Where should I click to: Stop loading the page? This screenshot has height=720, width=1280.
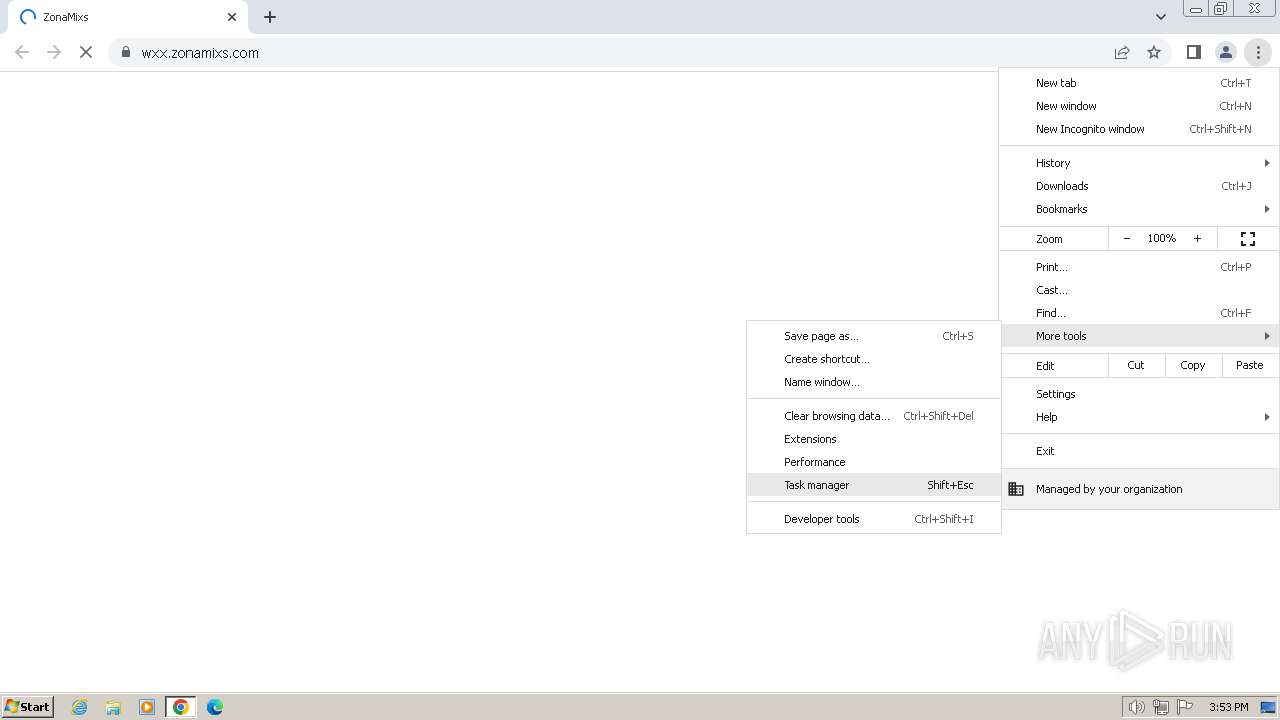[x=86, y=52]
